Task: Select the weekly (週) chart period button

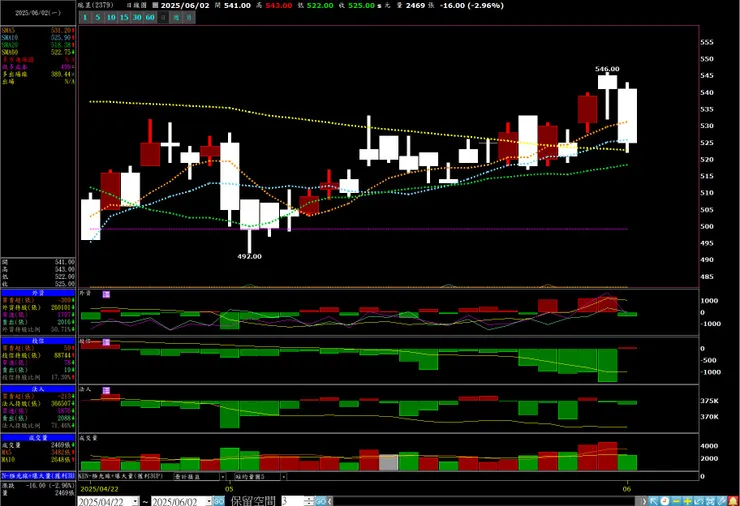Action: (x=176, y=17)
